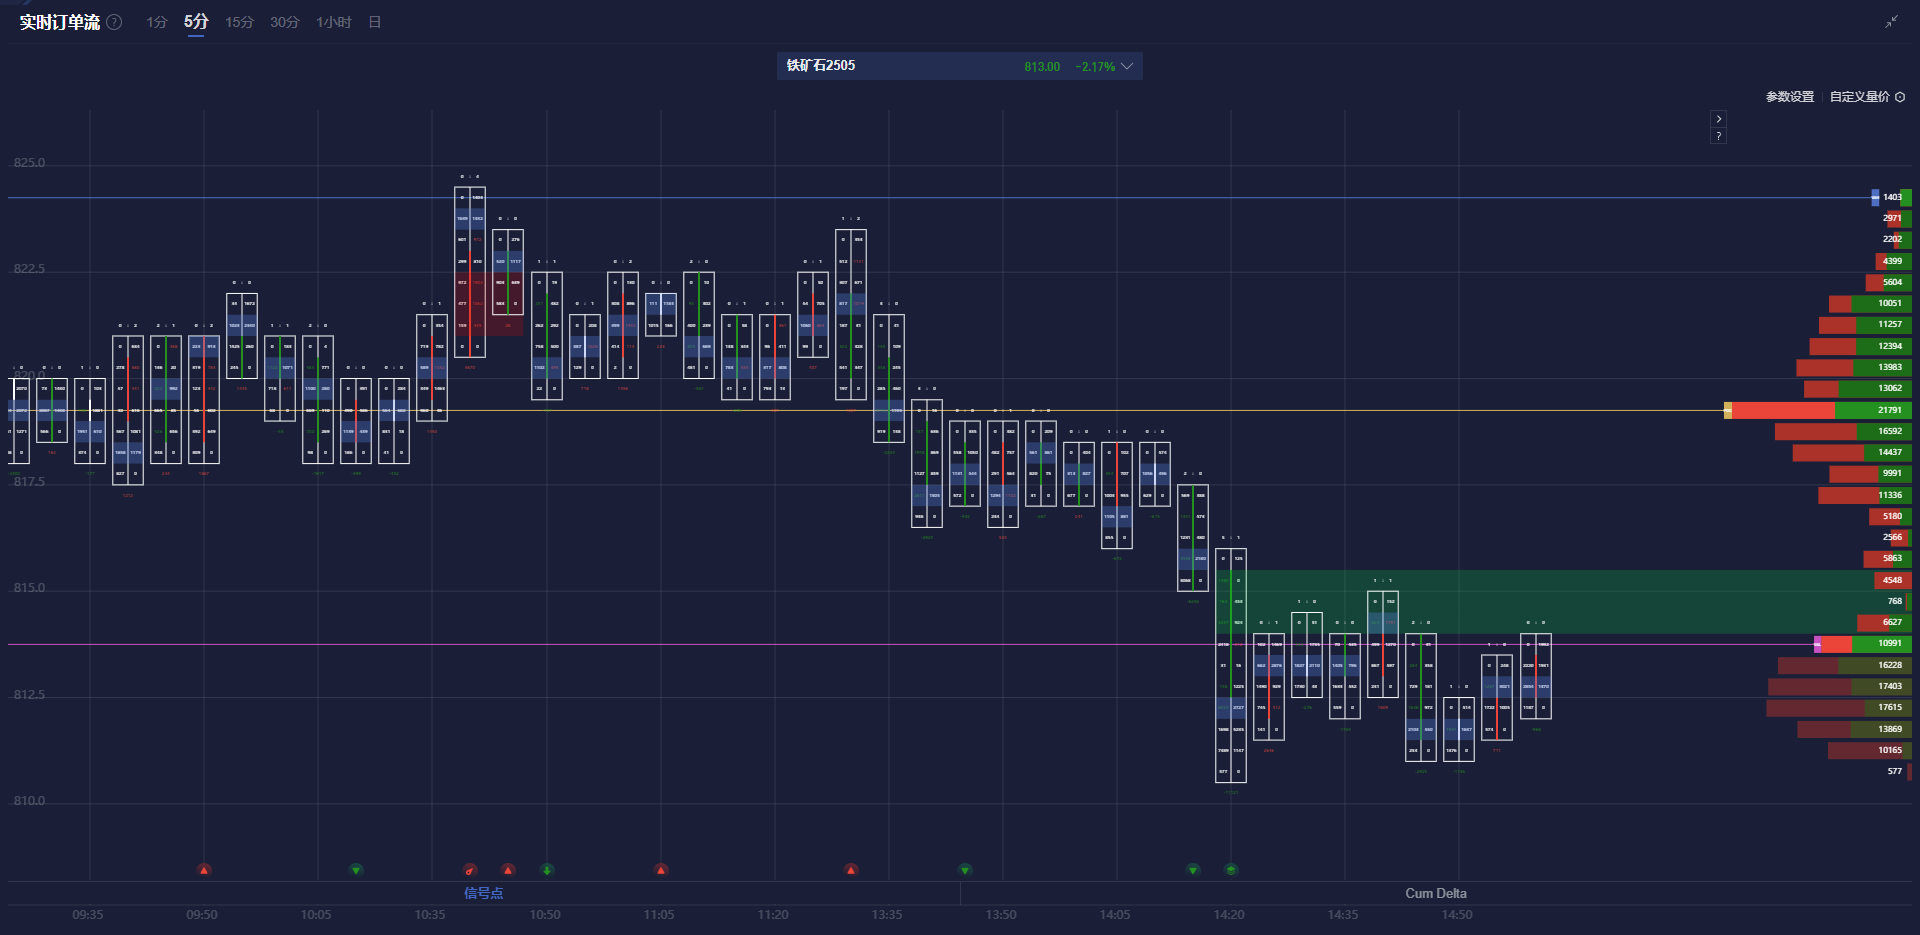This screenshot has height=935, width=1920.
Task: Click the green down signal near 10:10
Action: pyautogui.click(x=356, y=870)
